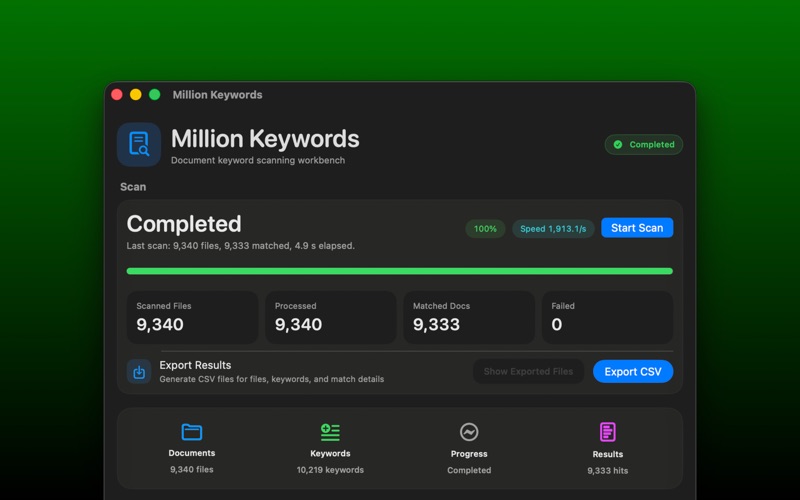Screen dimensions: 800x500
Task: Click the green checkmark in Completed badge
Action: coord(618,144)
